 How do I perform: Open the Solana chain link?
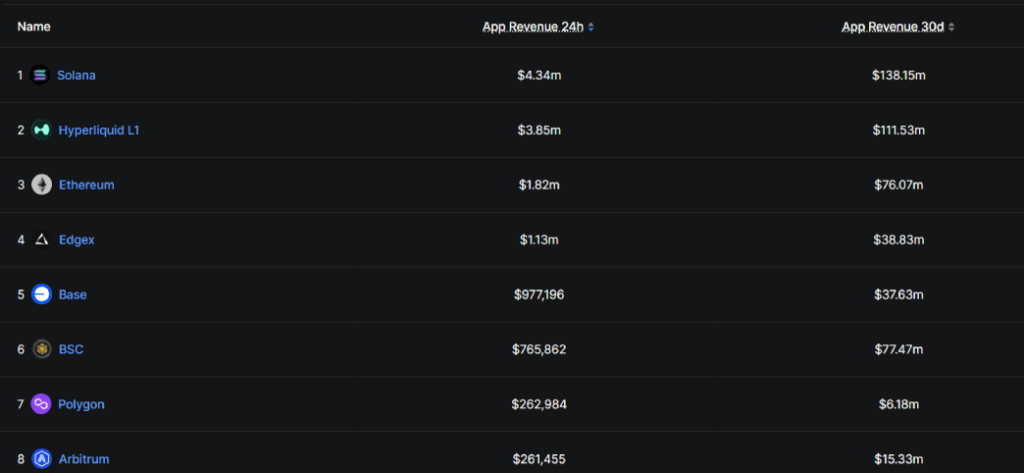coord(76,75)
